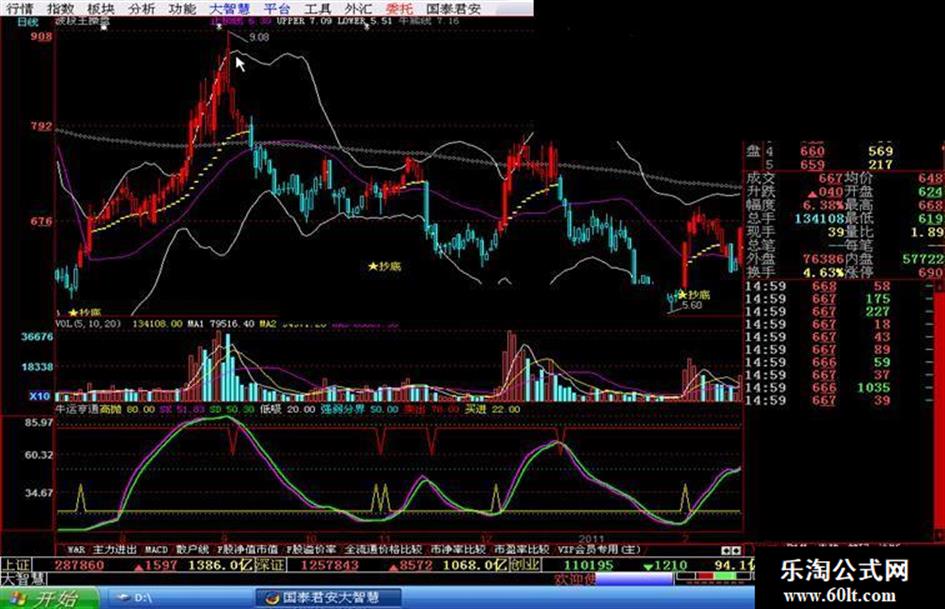Click the 总手 134108 value

coord(818,218)
